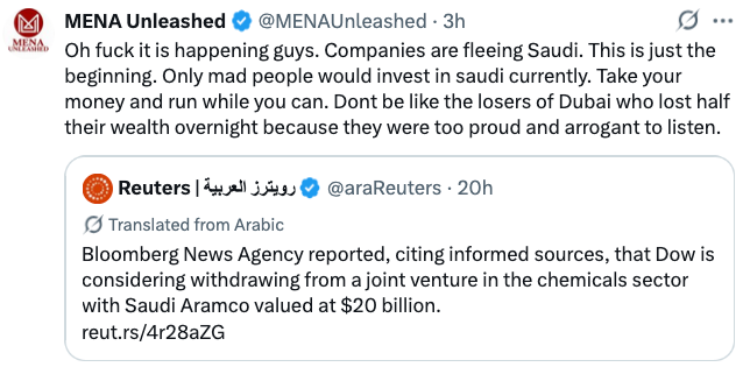Click the translation icon beside 'Translated from Arabic'
Viewport: 750px width, 374px height.
pyautogui.click(x=93, y=224)
